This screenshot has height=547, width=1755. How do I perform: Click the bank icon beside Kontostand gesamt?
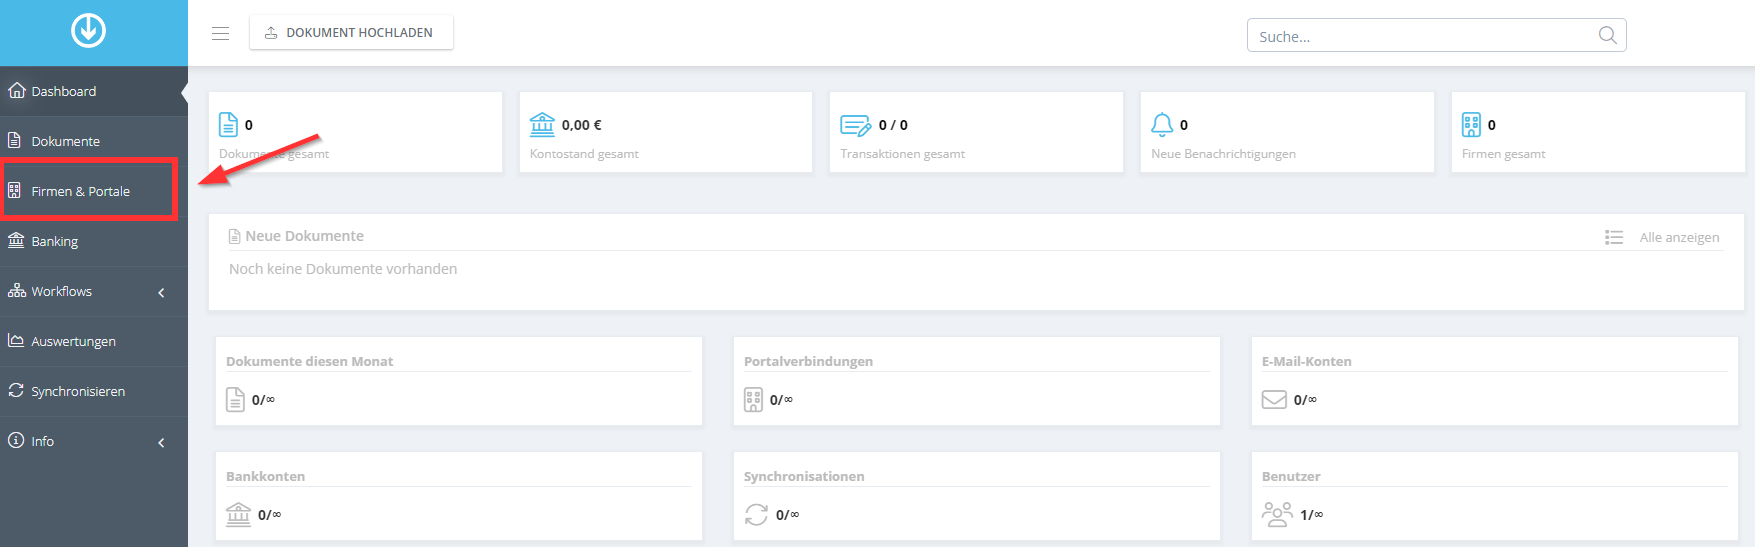pos(542,124)
